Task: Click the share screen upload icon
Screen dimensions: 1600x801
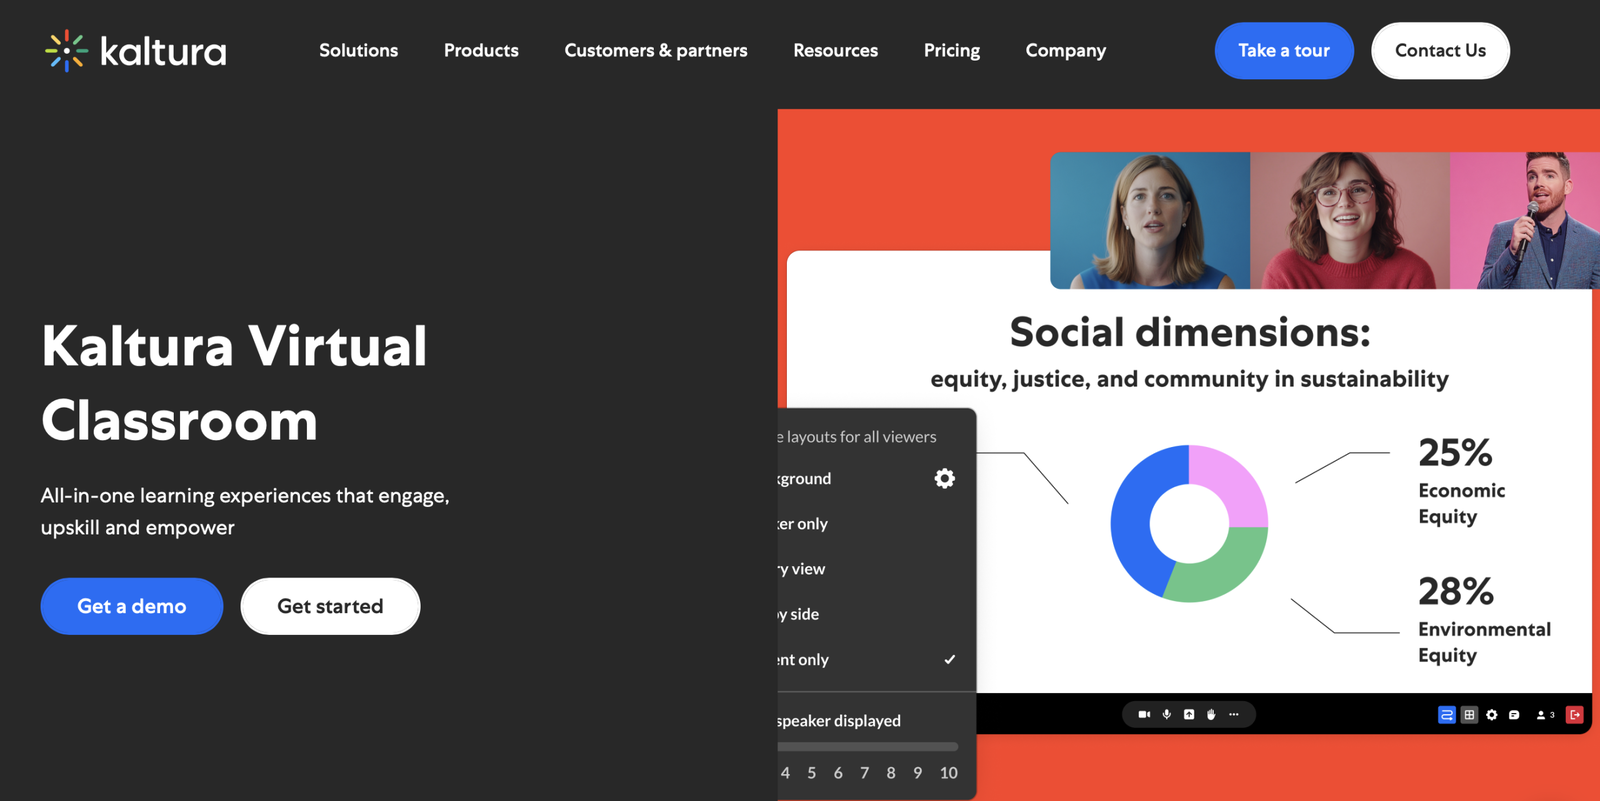Action: (1189, 715)
